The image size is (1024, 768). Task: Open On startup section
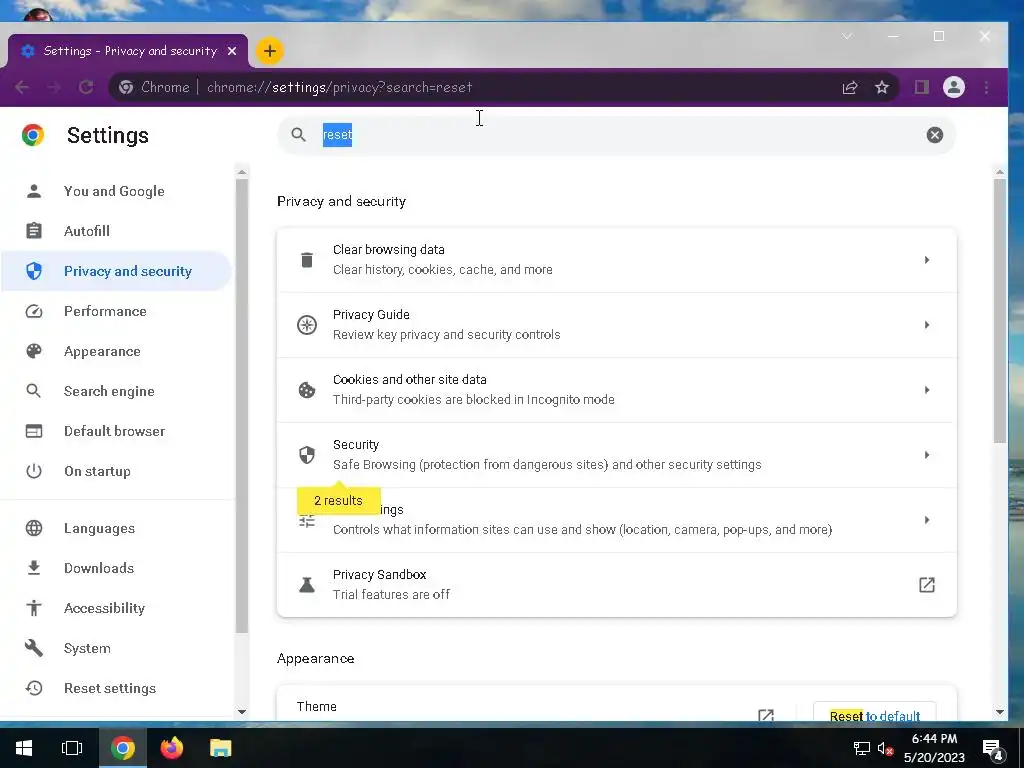[x=116, y=472]
